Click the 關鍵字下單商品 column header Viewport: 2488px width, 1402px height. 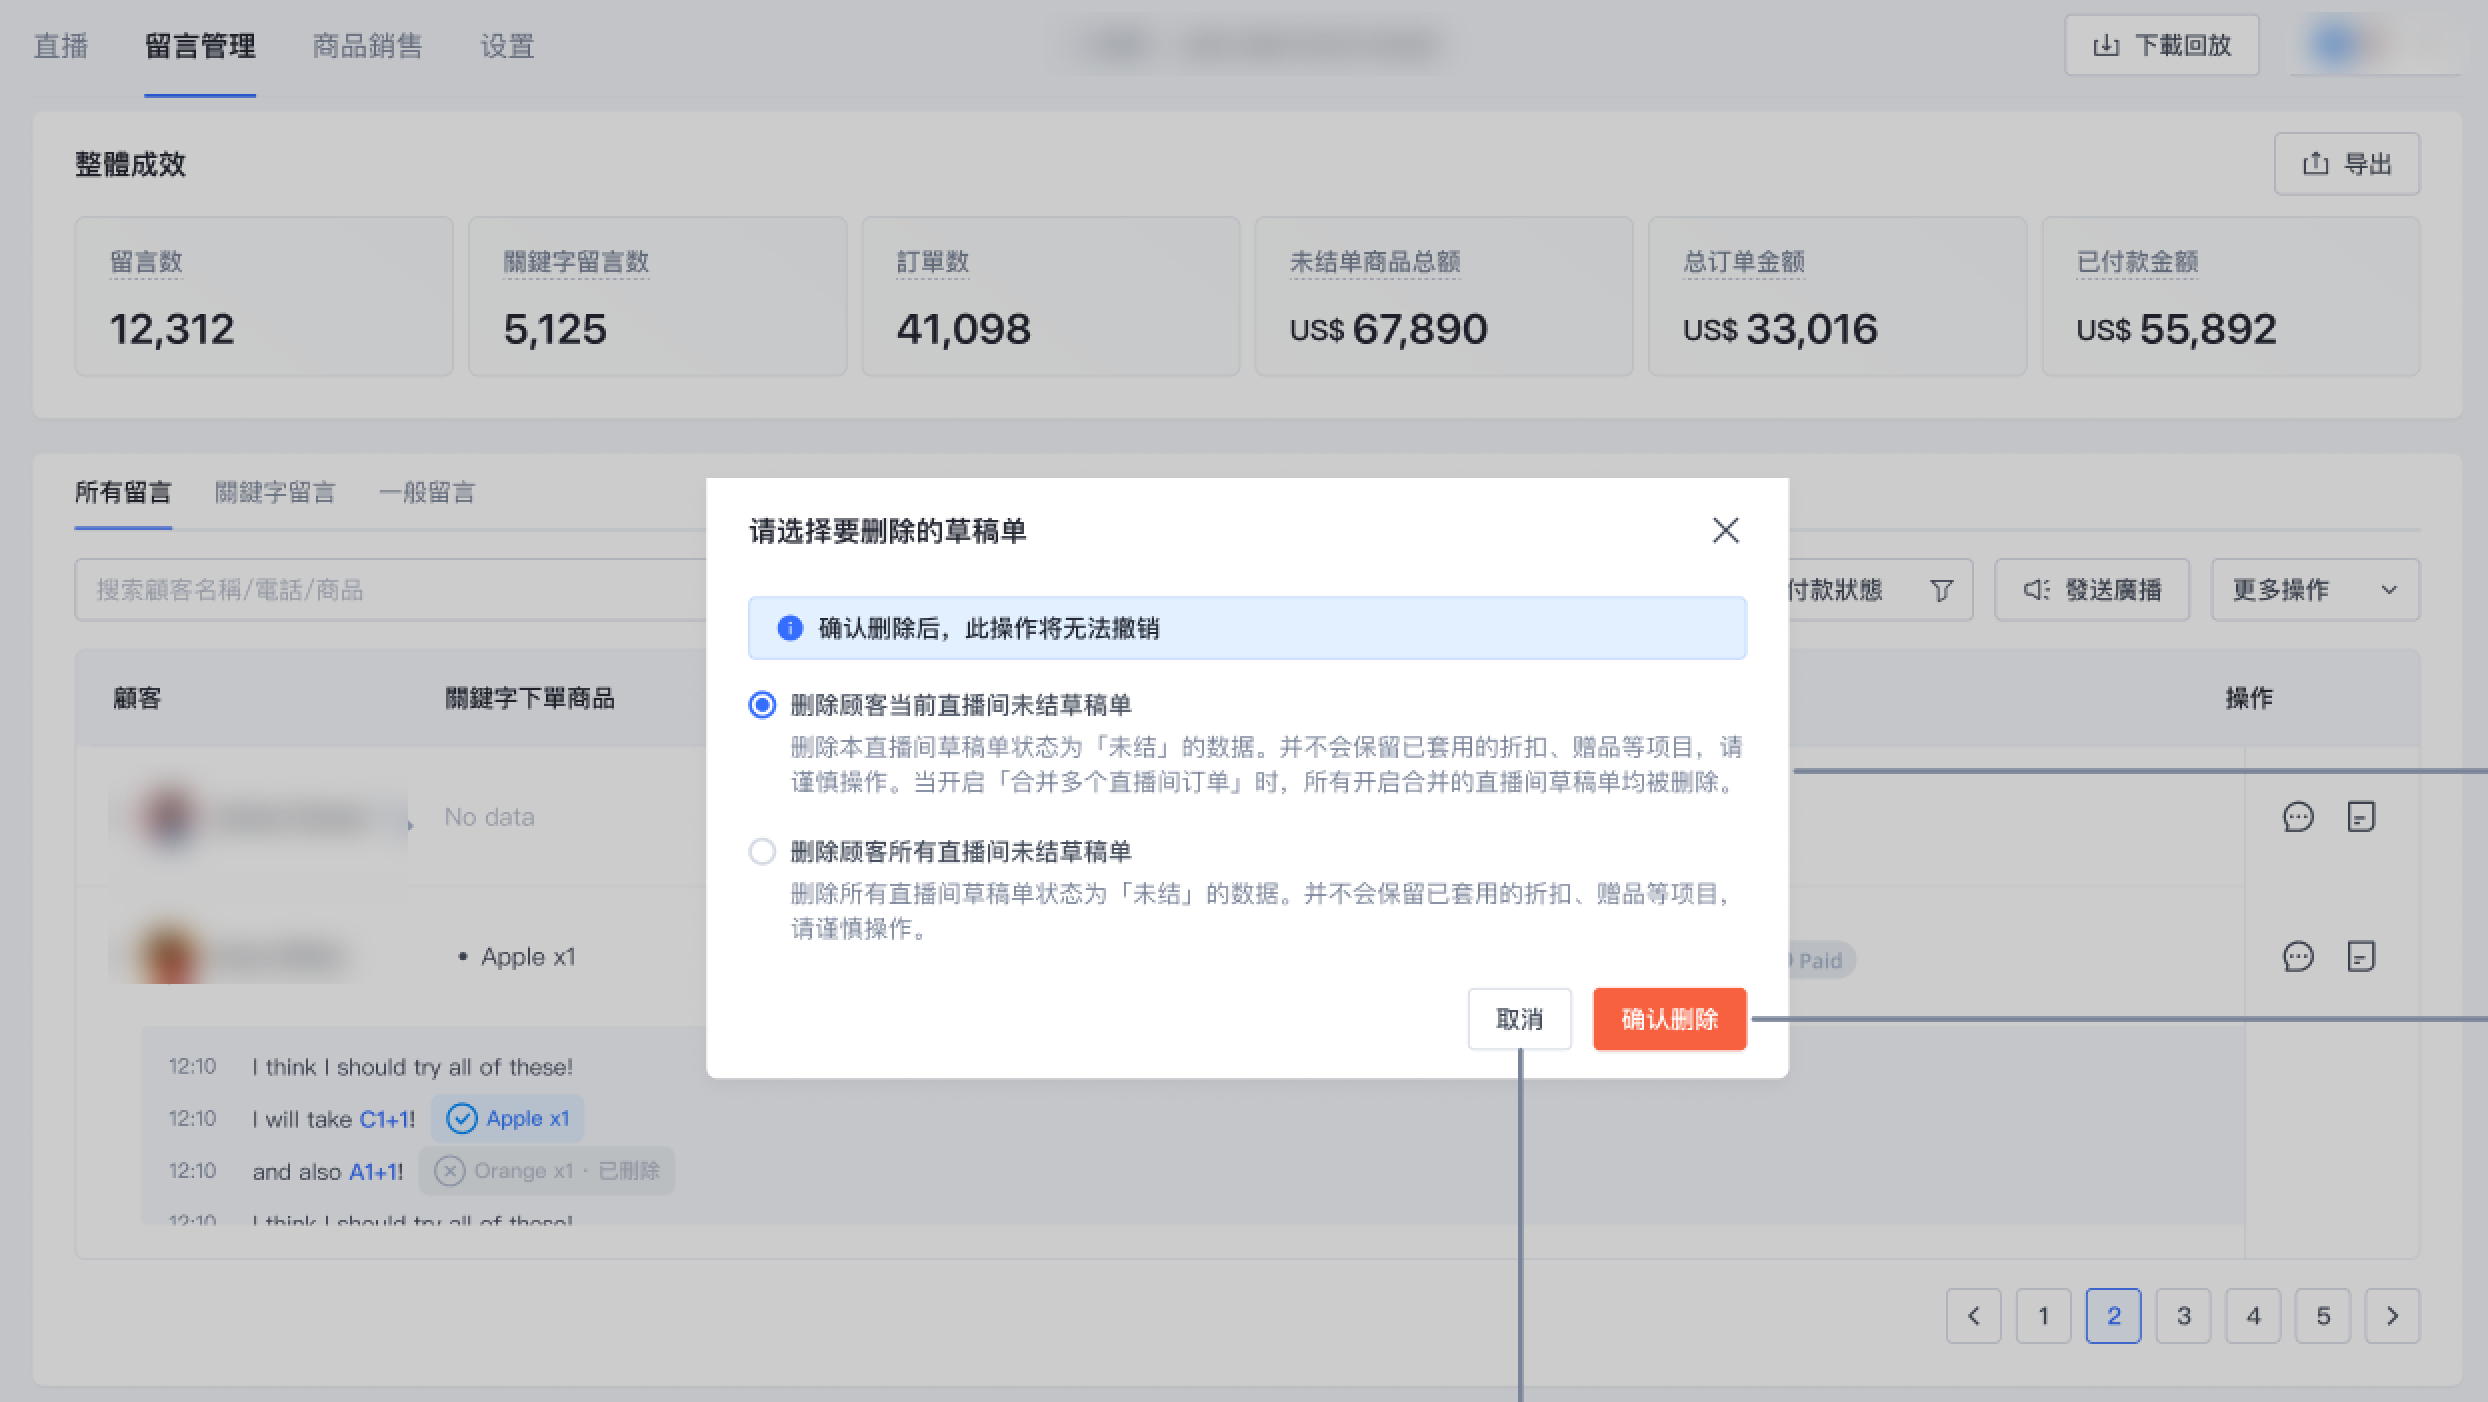[529, 698]
